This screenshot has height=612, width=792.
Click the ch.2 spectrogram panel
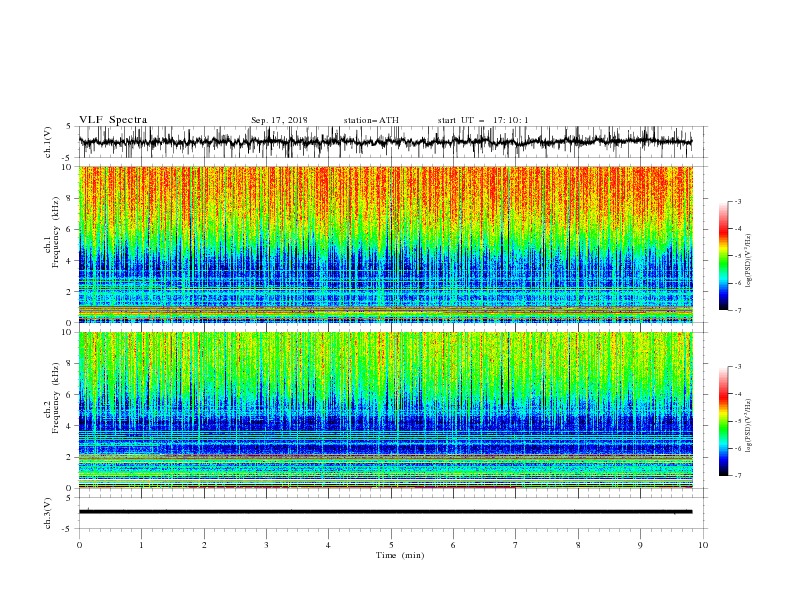point(385,410)
